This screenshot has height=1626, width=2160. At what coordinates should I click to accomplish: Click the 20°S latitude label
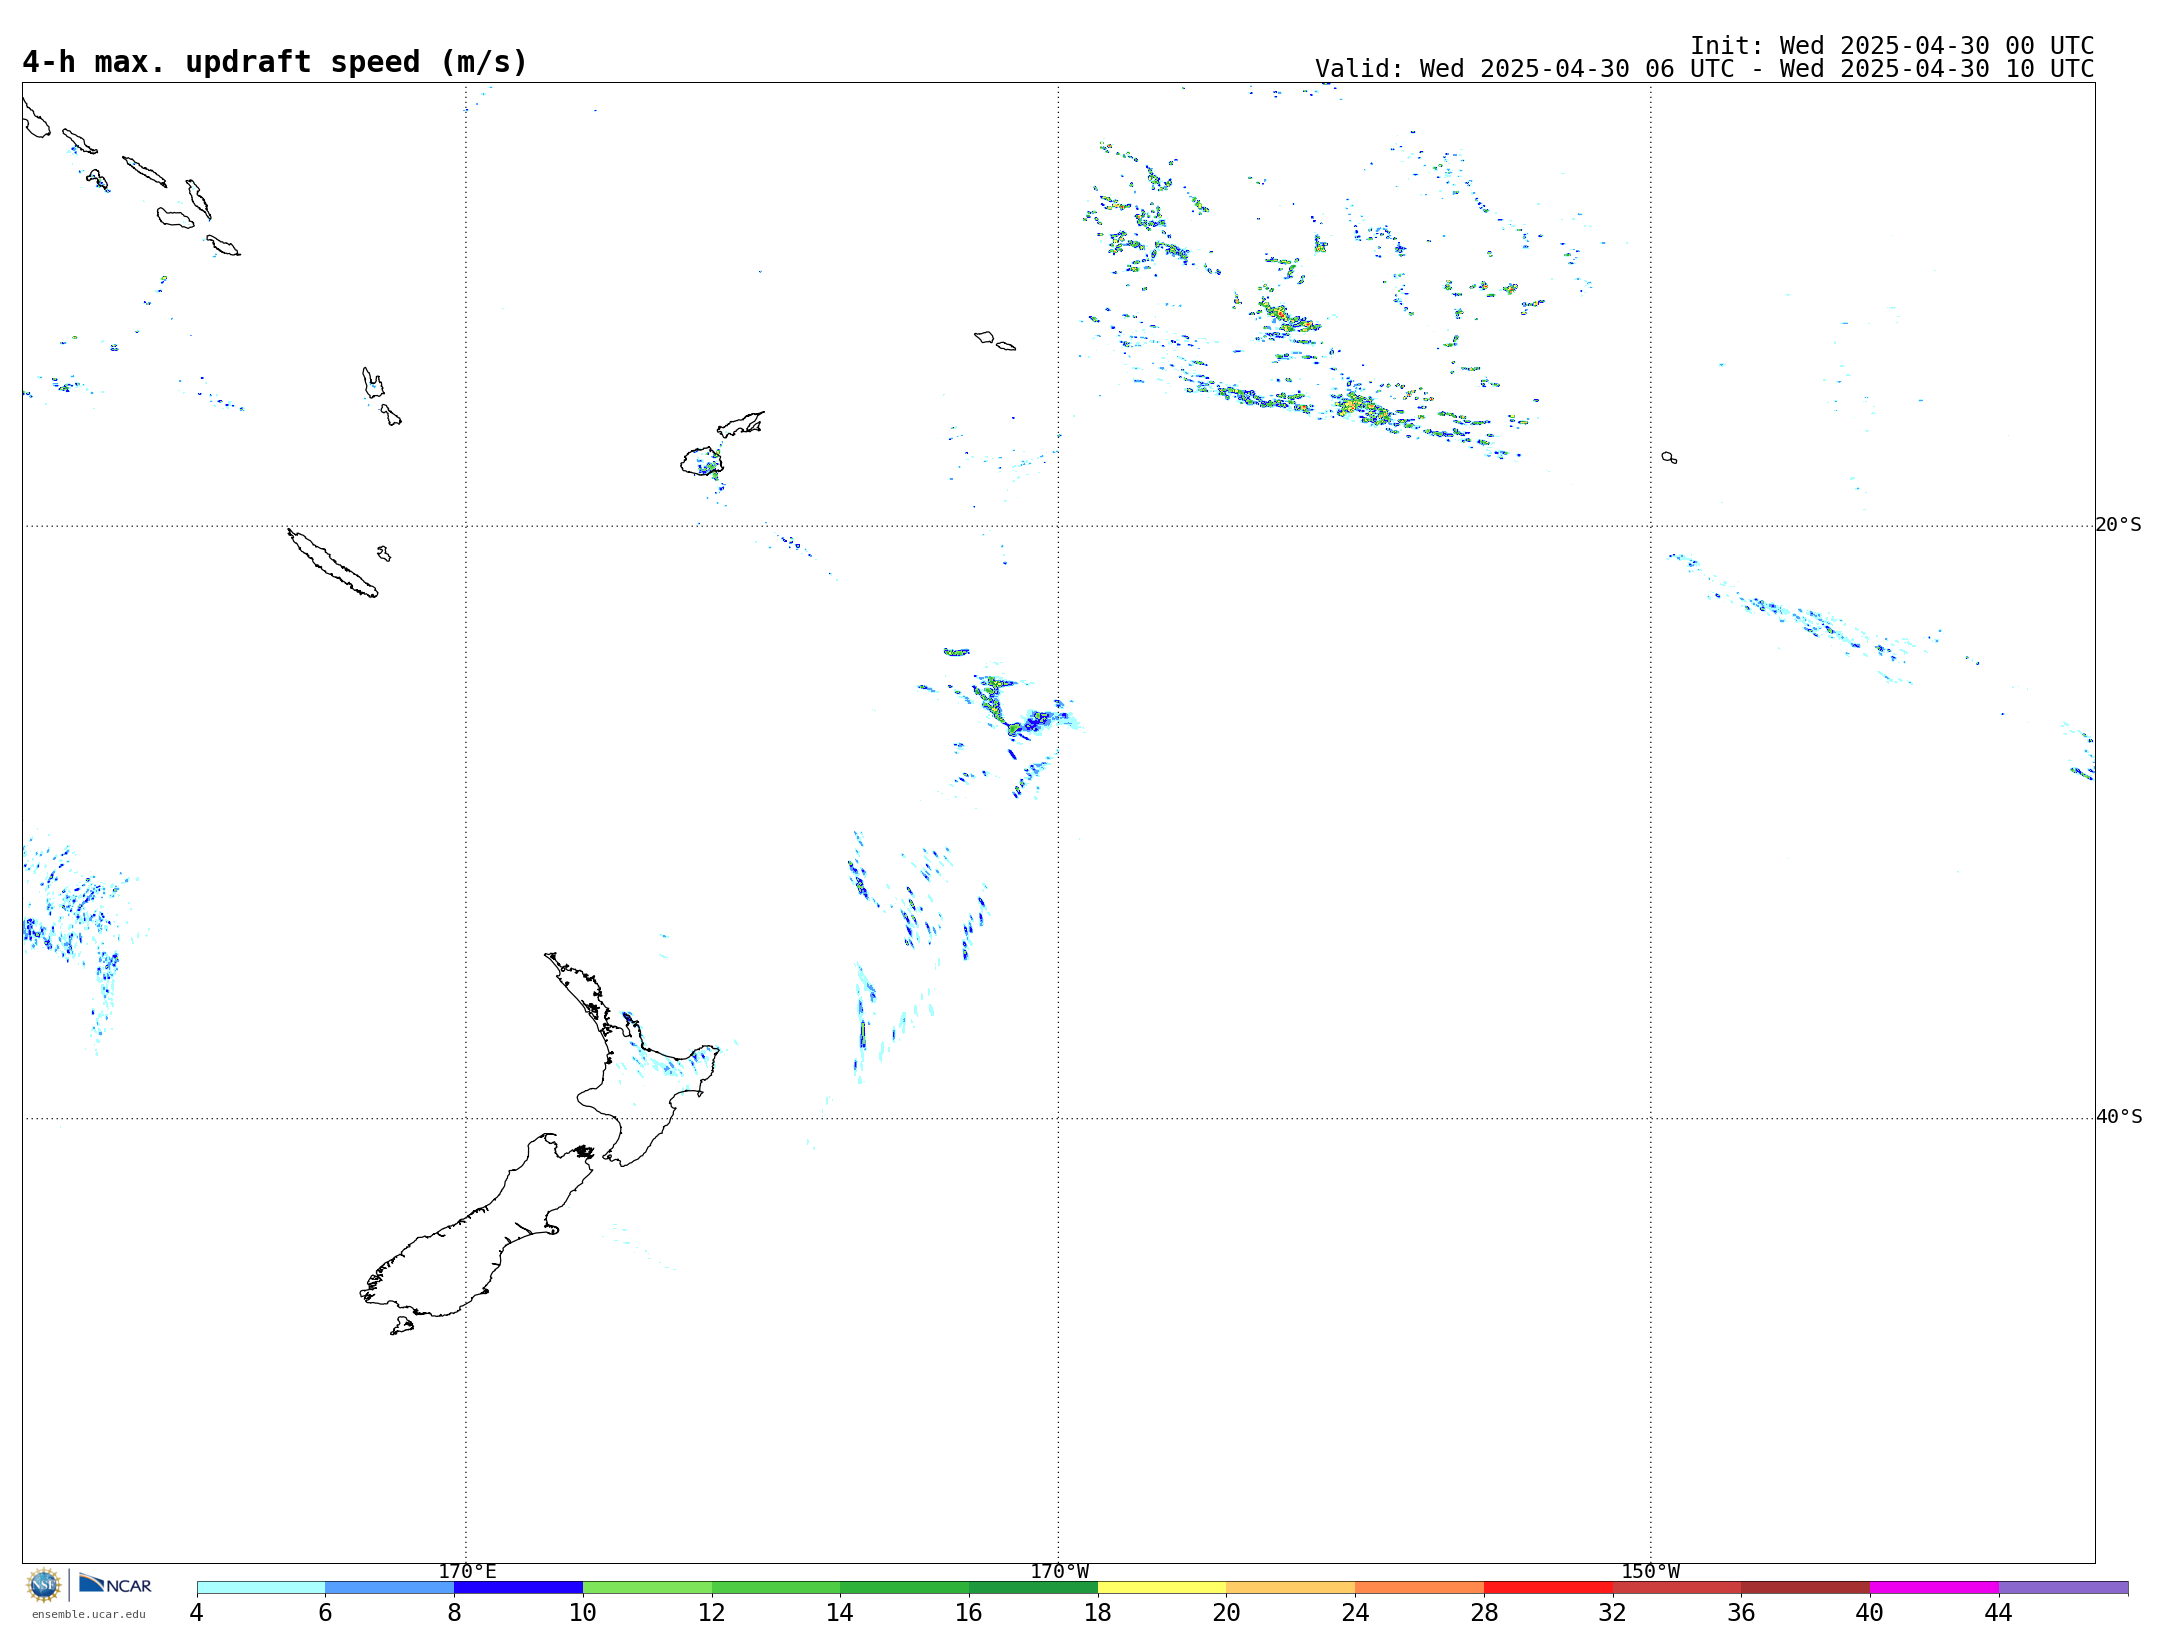tap(2118, 525)
